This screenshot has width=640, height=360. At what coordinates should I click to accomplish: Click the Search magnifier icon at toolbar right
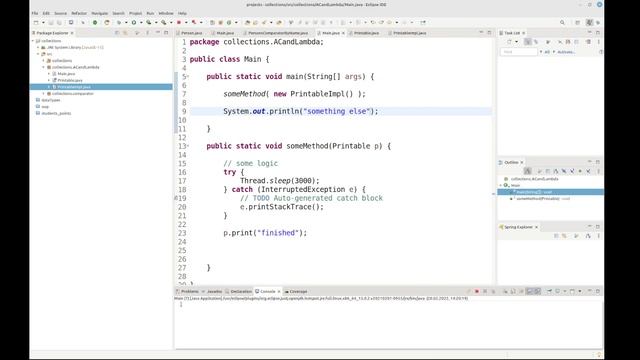[x=562, y=22]
